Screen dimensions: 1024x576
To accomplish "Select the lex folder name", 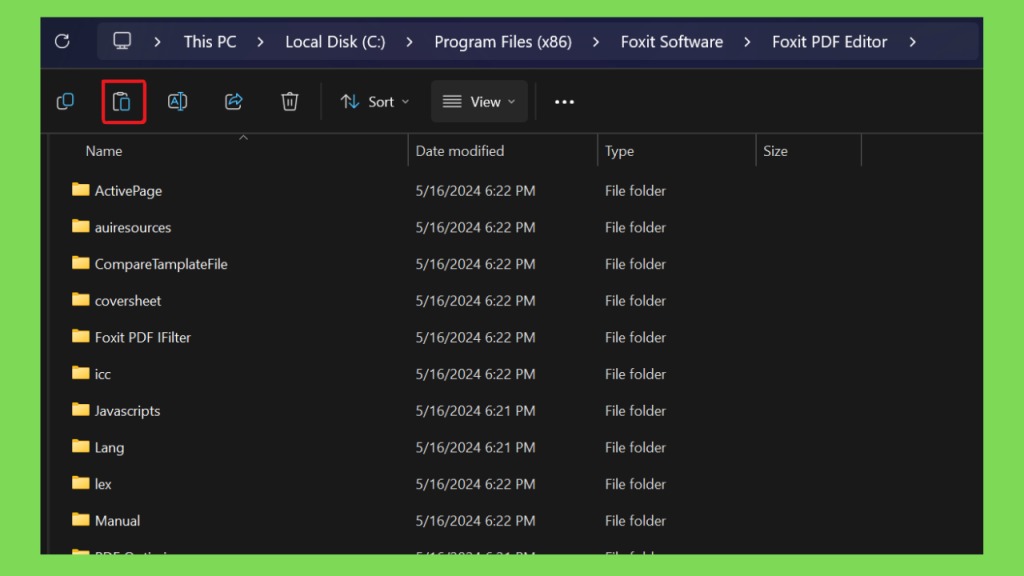I will pos(103,484).
